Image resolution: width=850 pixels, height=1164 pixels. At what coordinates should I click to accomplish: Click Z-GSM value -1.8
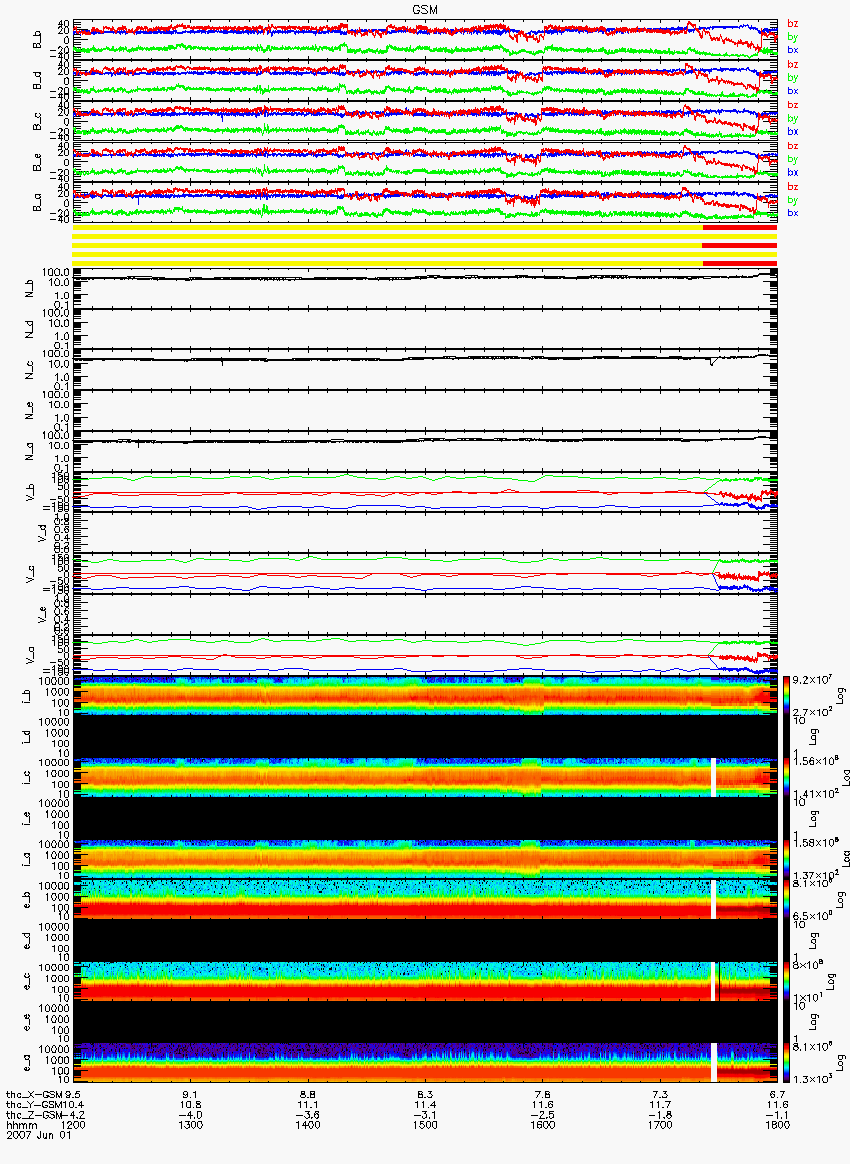[x=660, y=1115]
